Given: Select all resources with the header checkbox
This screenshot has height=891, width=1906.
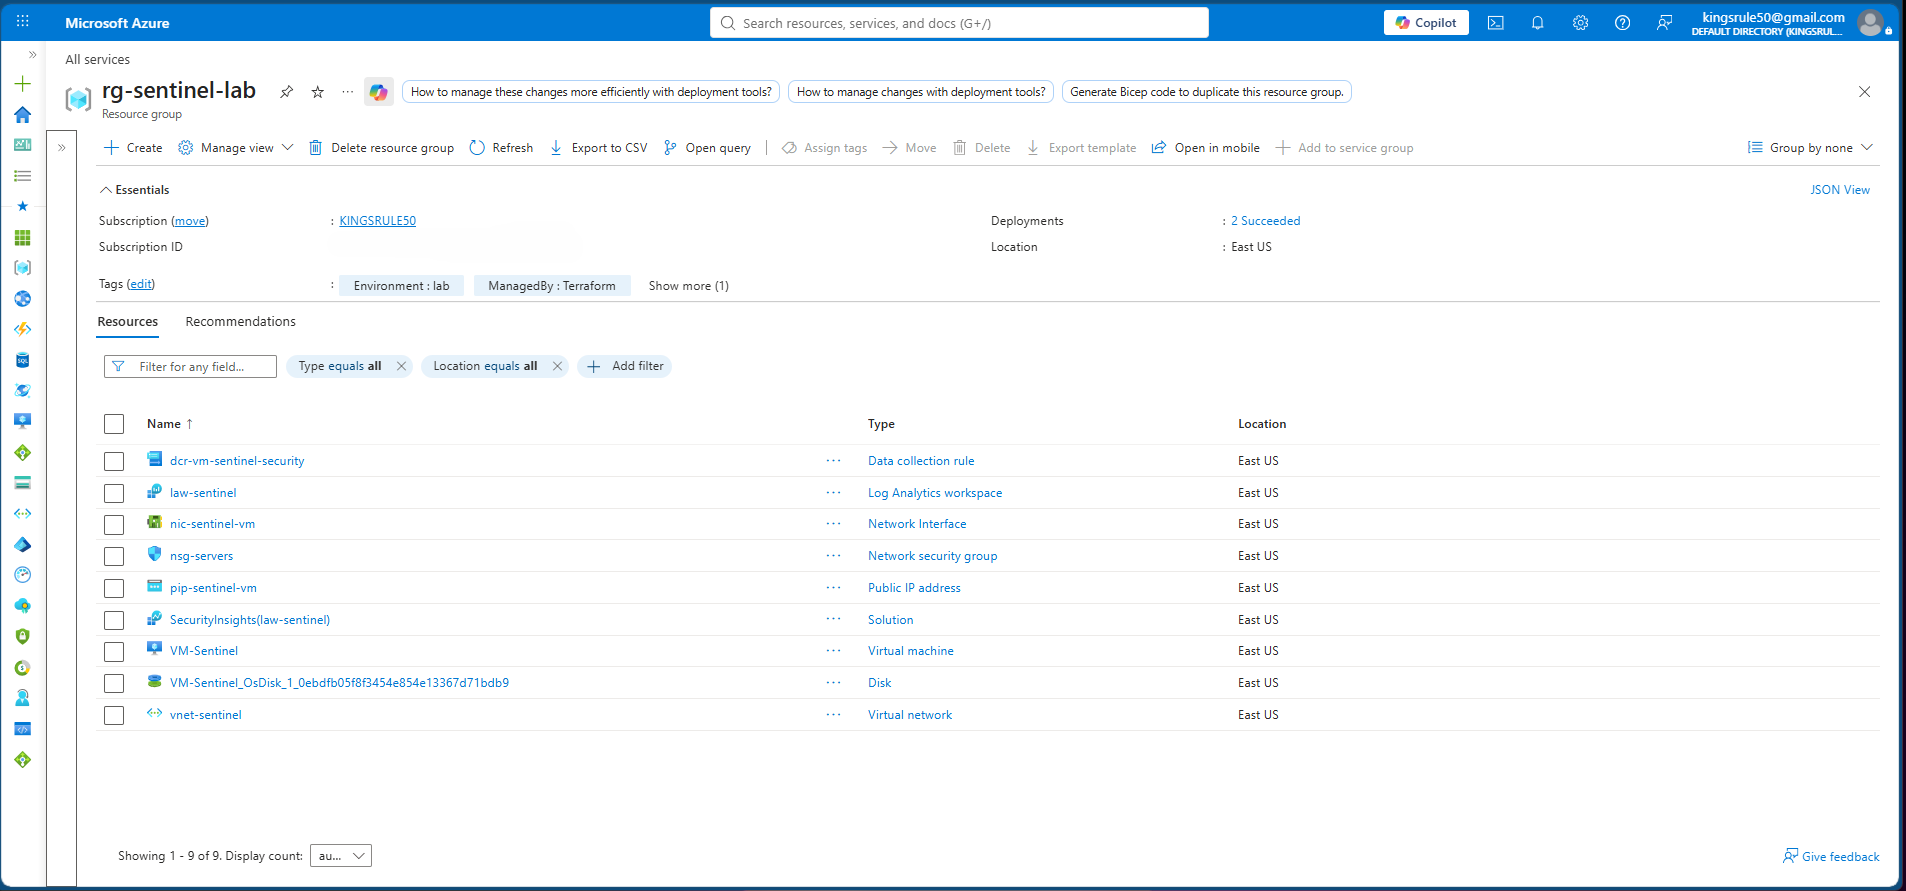Looking at the screenshot, I should [114, 424].
